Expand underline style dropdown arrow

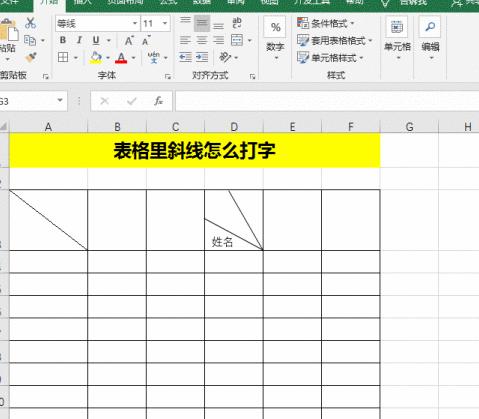click(x=109, y=41)
